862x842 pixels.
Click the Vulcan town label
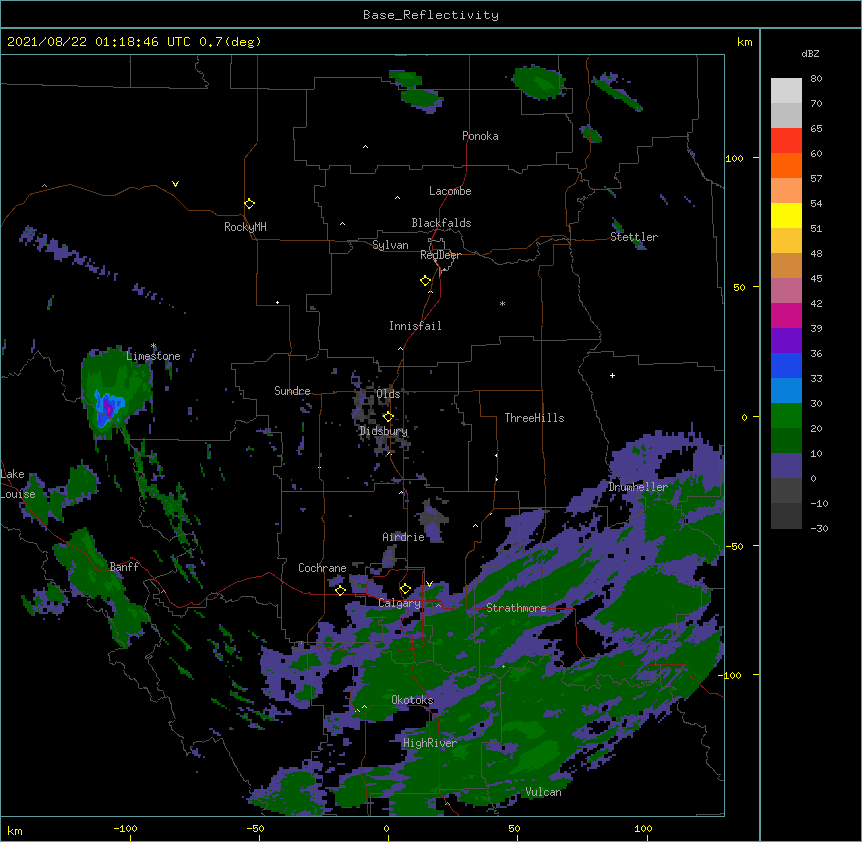point(543,792)
